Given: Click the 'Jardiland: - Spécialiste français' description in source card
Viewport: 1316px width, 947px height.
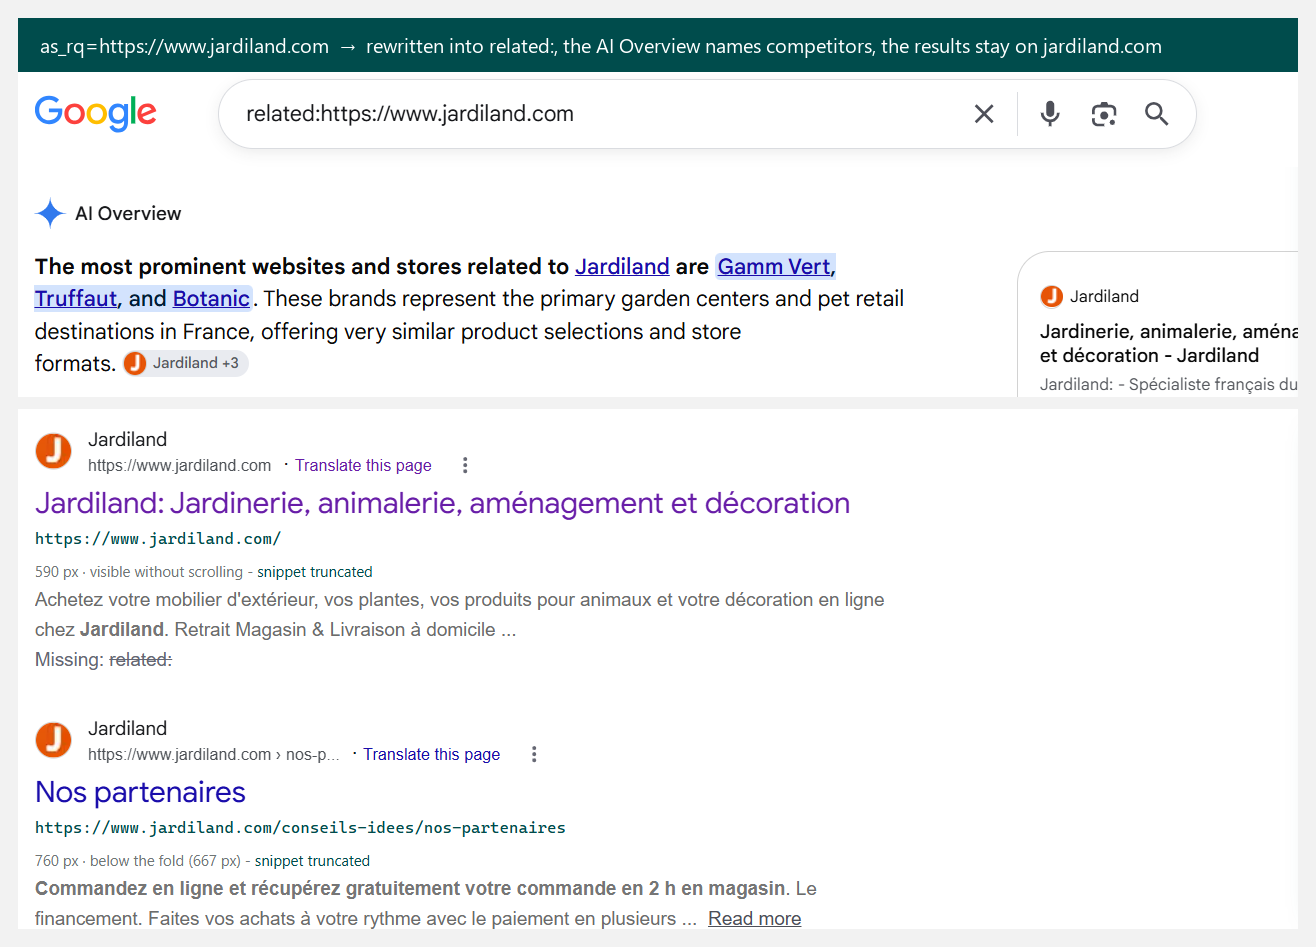Looking at the screenshot, I should point(1168,384).
